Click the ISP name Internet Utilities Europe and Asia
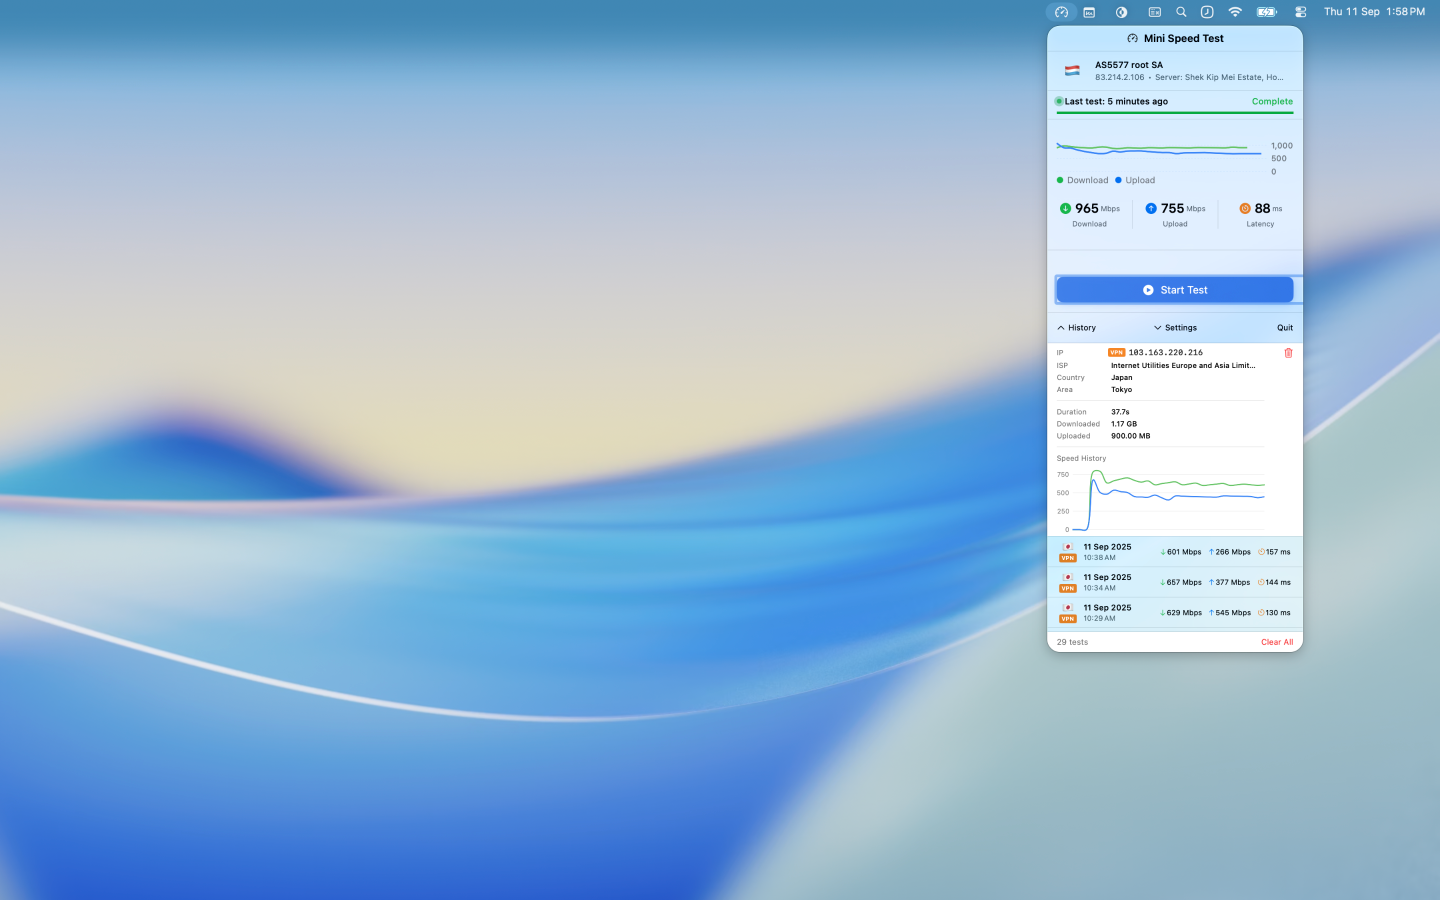Image resolution: width=1440 pixels, height=900 pixels. coord(1183,366)
